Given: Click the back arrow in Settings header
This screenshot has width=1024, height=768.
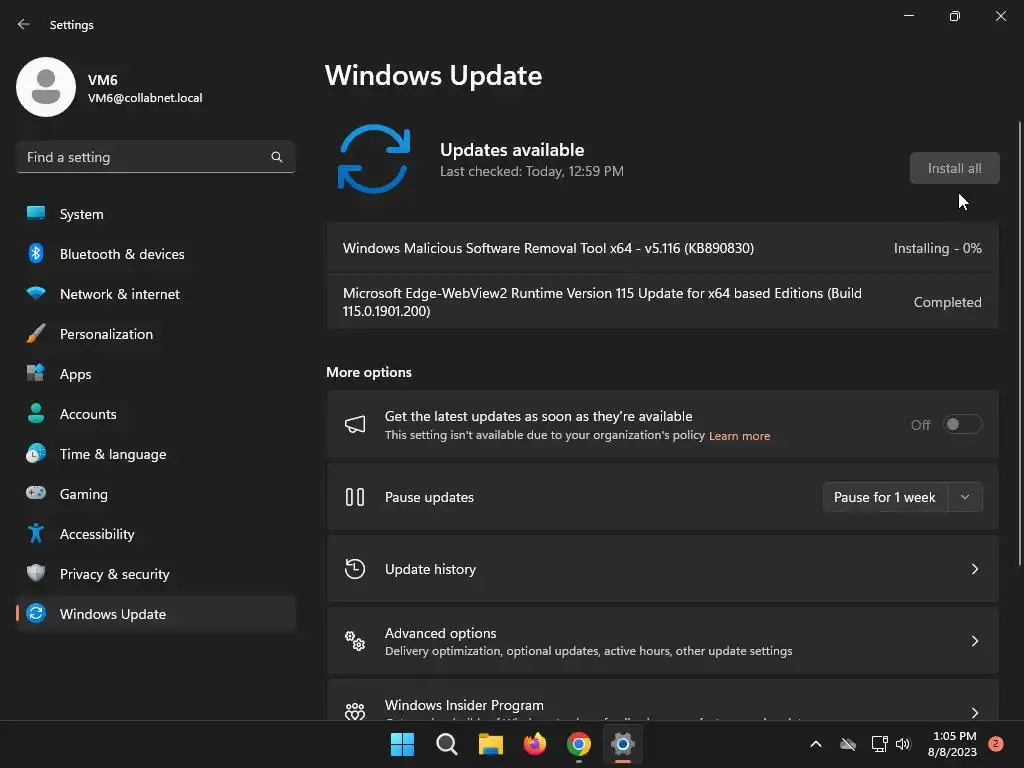Looking at the screenshot, I should (24, 24).
